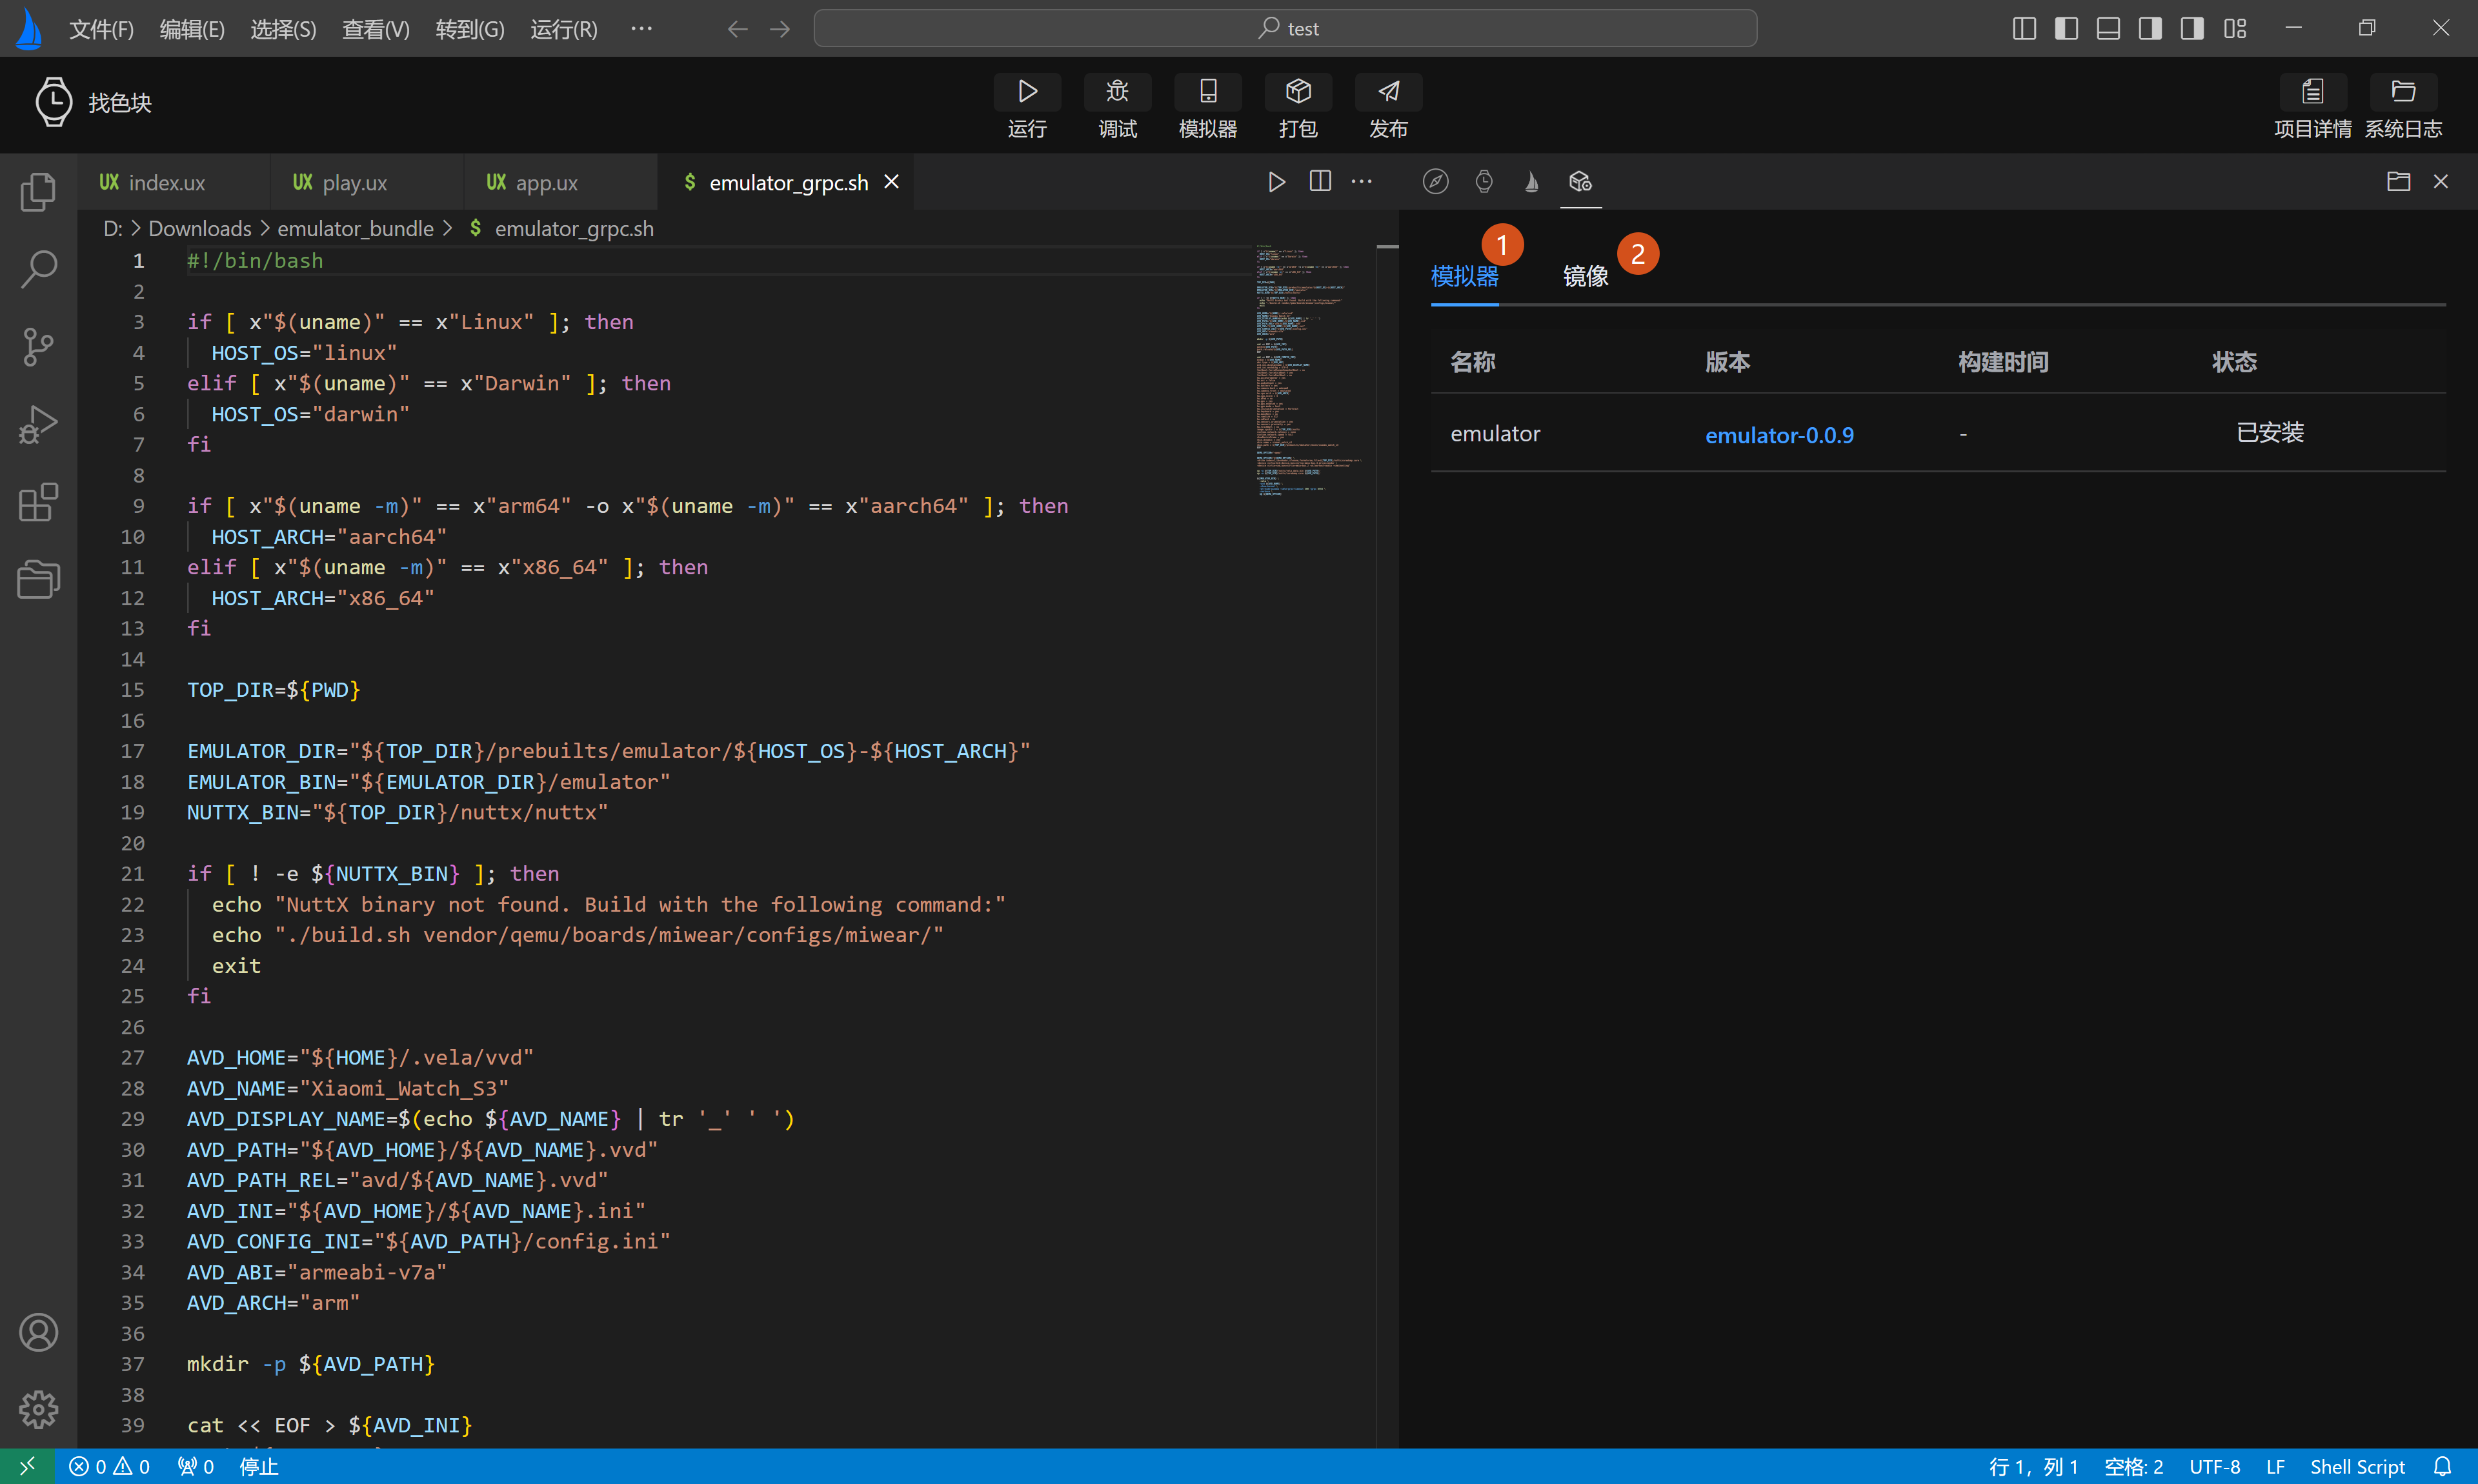Image resolution: width=2478 pixels, height=1484 pixels.
Task: Toggle the primary sidebar layout button
Action: click(x=2066, y=28)
